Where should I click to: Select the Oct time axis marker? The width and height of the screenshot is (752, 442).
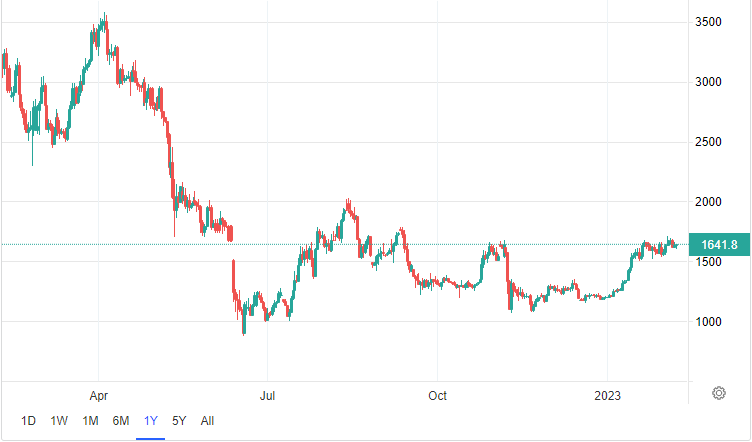[437, 394]
